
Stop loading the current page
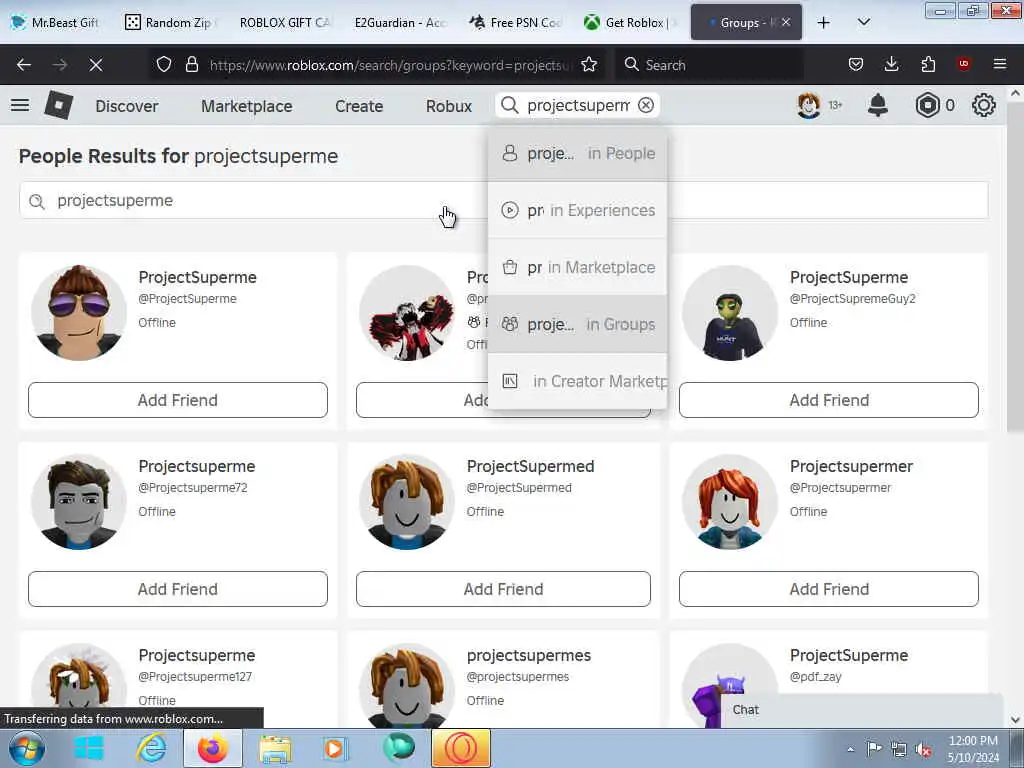coord(96,65)
